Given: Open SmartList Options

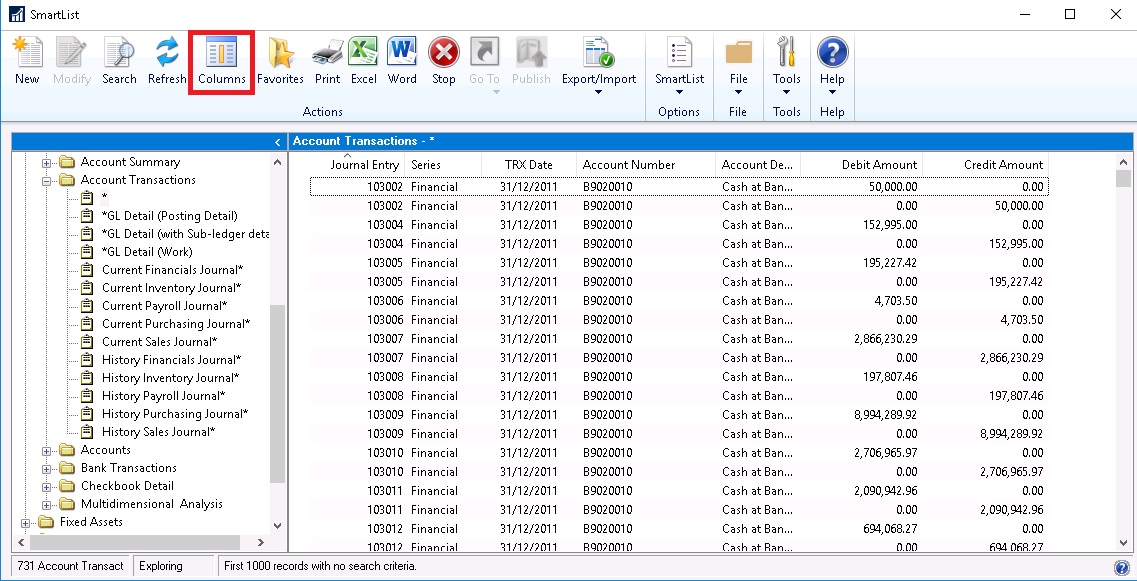Looking at the screenshot, I should 679,60.
